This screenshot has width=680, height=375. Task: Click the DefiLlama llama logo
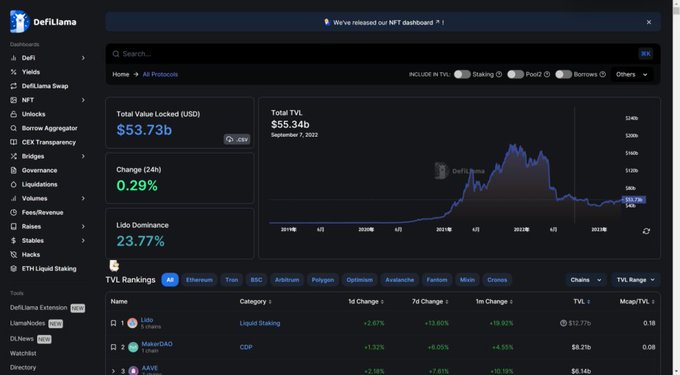(19, 21)
